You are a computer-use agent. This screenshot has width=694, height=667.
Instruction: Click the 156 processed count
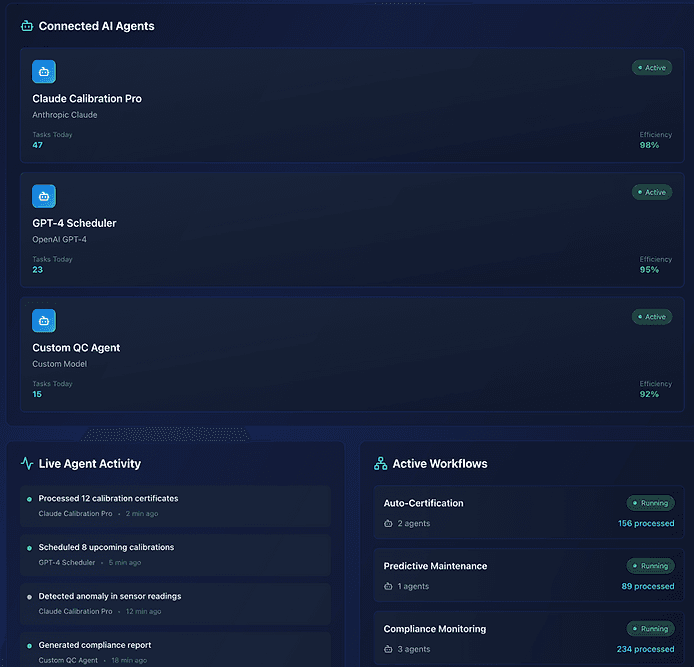point(646,524)
